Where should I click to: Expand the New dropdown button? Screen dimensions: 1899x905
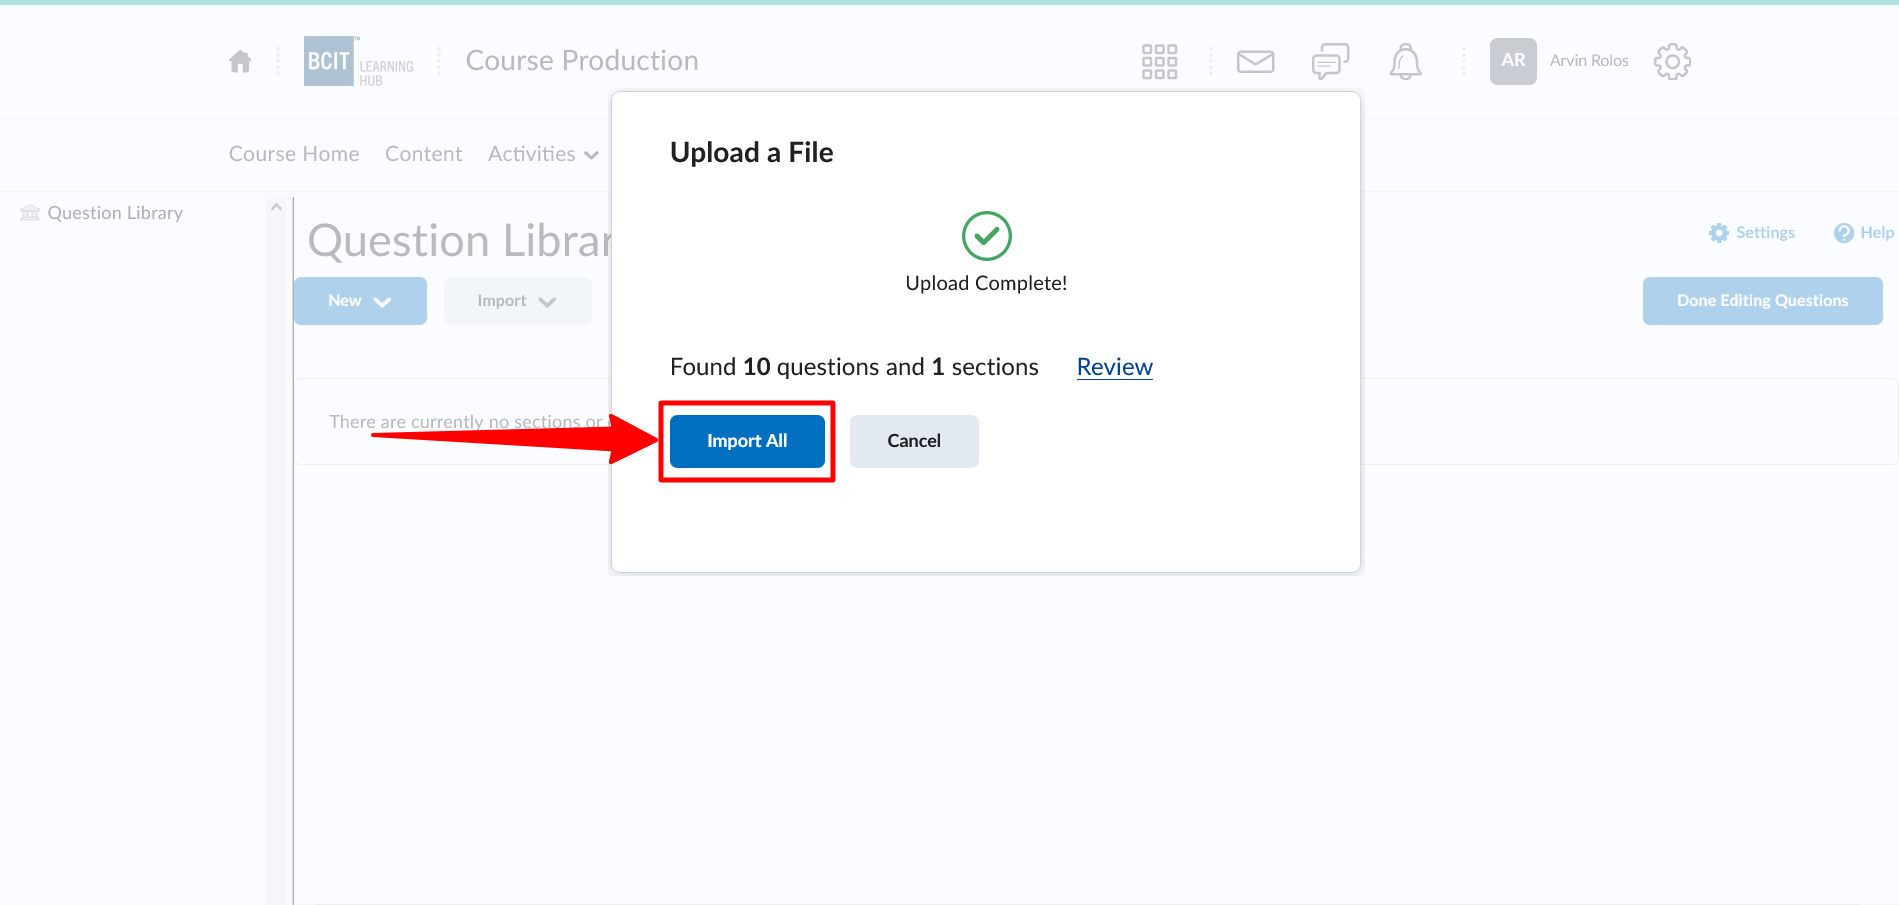click(x=360, y=301)
